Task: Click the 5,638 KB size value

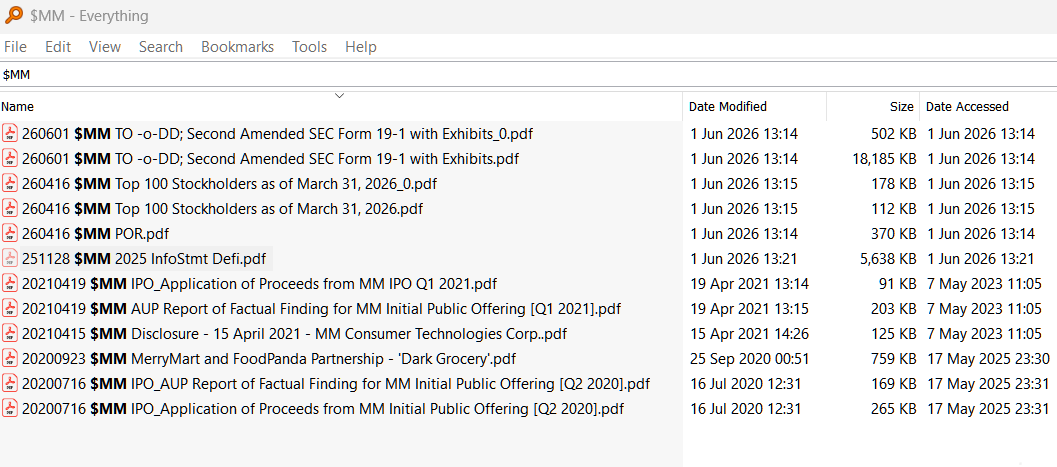Action: 889,258
